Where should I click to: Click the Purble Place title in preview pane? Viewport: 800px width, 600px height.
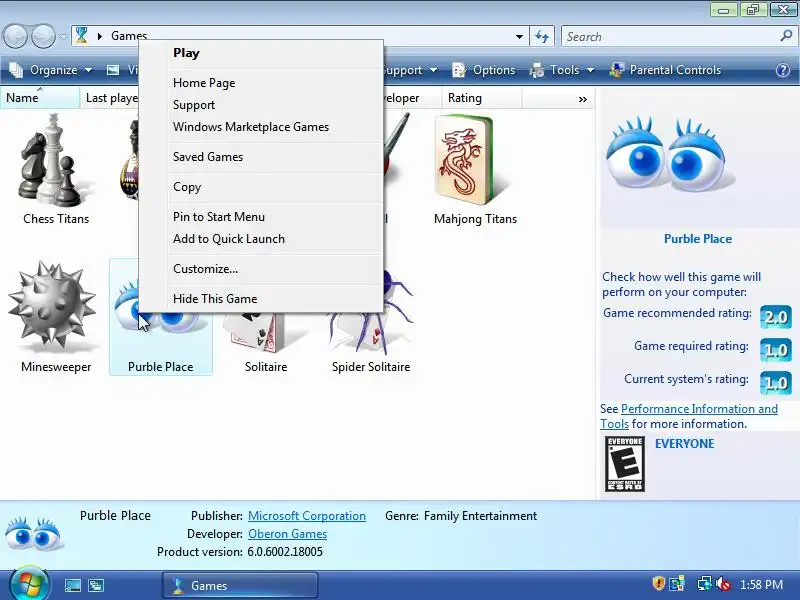(697, 239)
